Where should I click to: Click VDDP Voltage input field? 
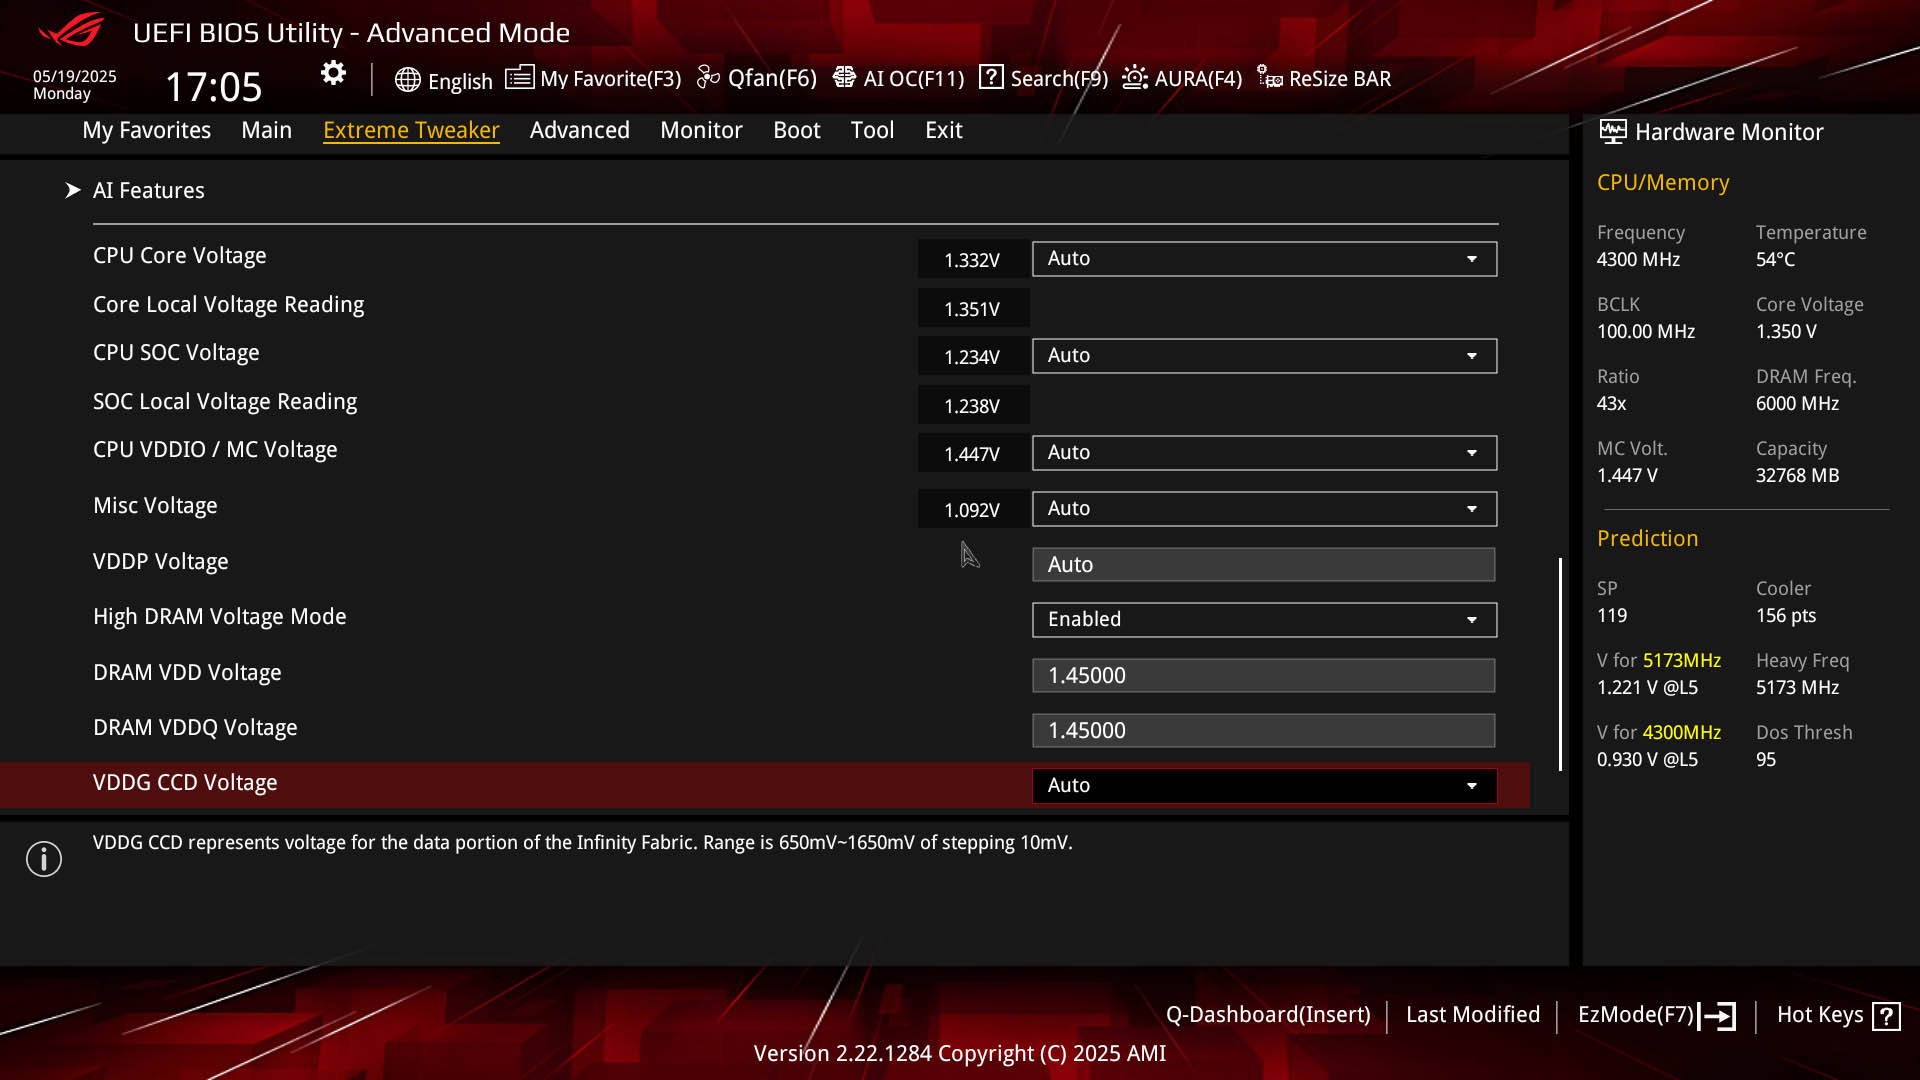point(1264,565)
